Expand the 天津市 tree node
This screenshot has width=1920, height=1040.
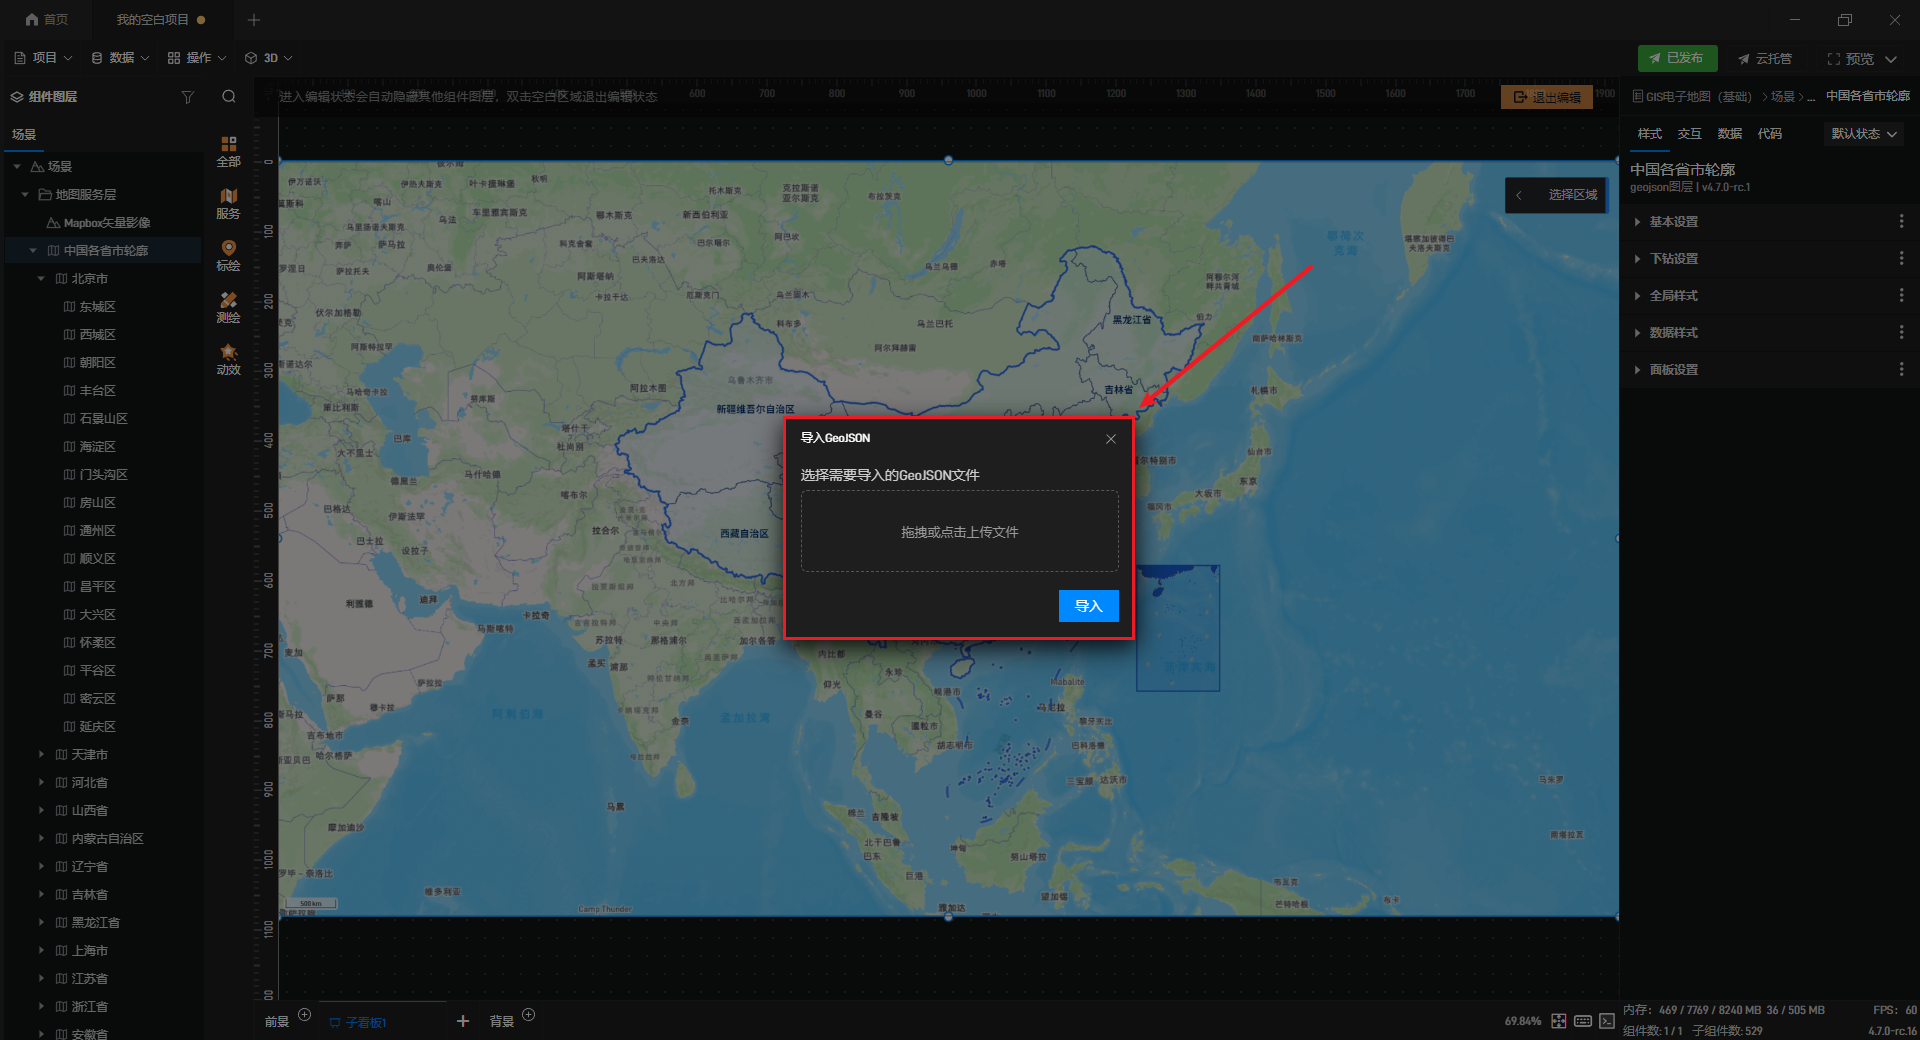(x=41, y=755)
